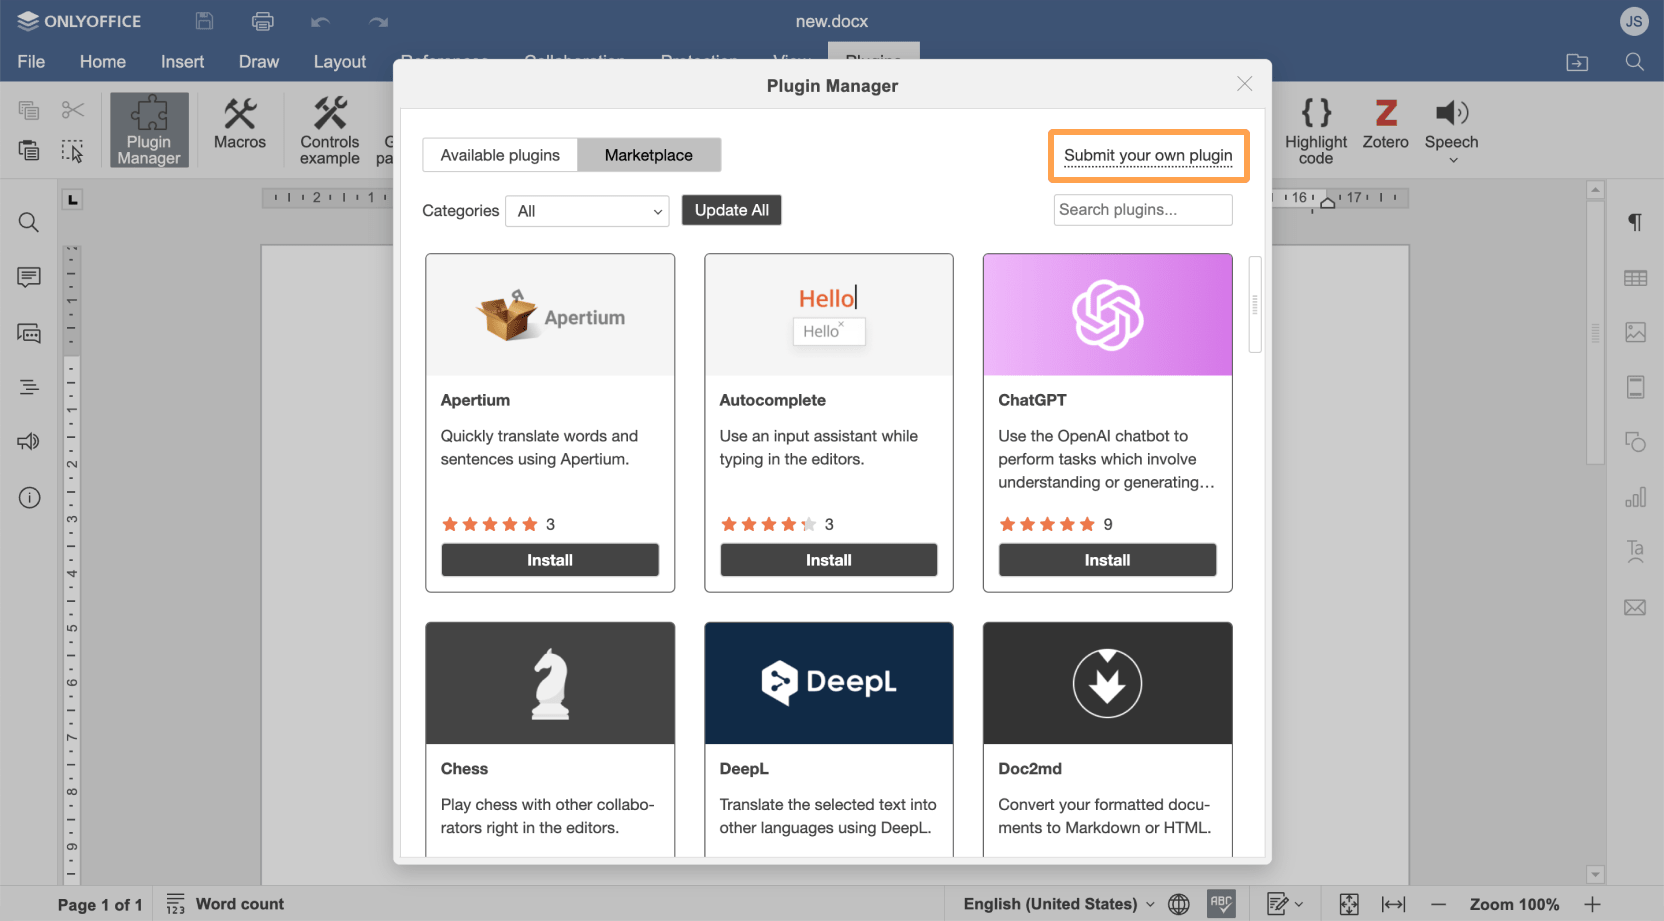Image resolution: width=1664 pixels, height=921 pixels.
Task: Open the File menu
Action: coord(31,62)
